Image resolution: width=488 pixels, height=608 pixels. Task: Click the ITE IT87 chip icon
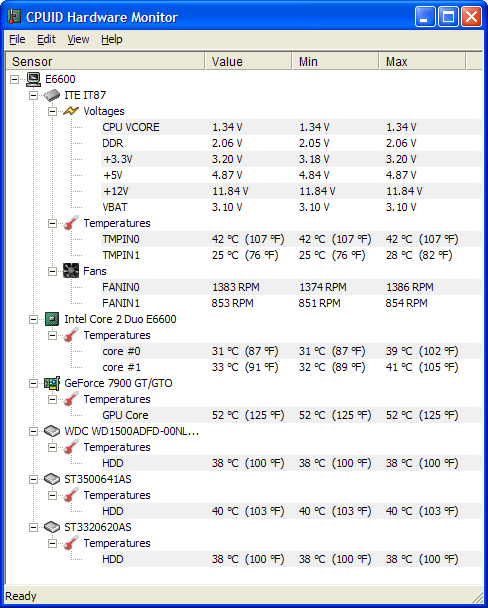[52, 95]
